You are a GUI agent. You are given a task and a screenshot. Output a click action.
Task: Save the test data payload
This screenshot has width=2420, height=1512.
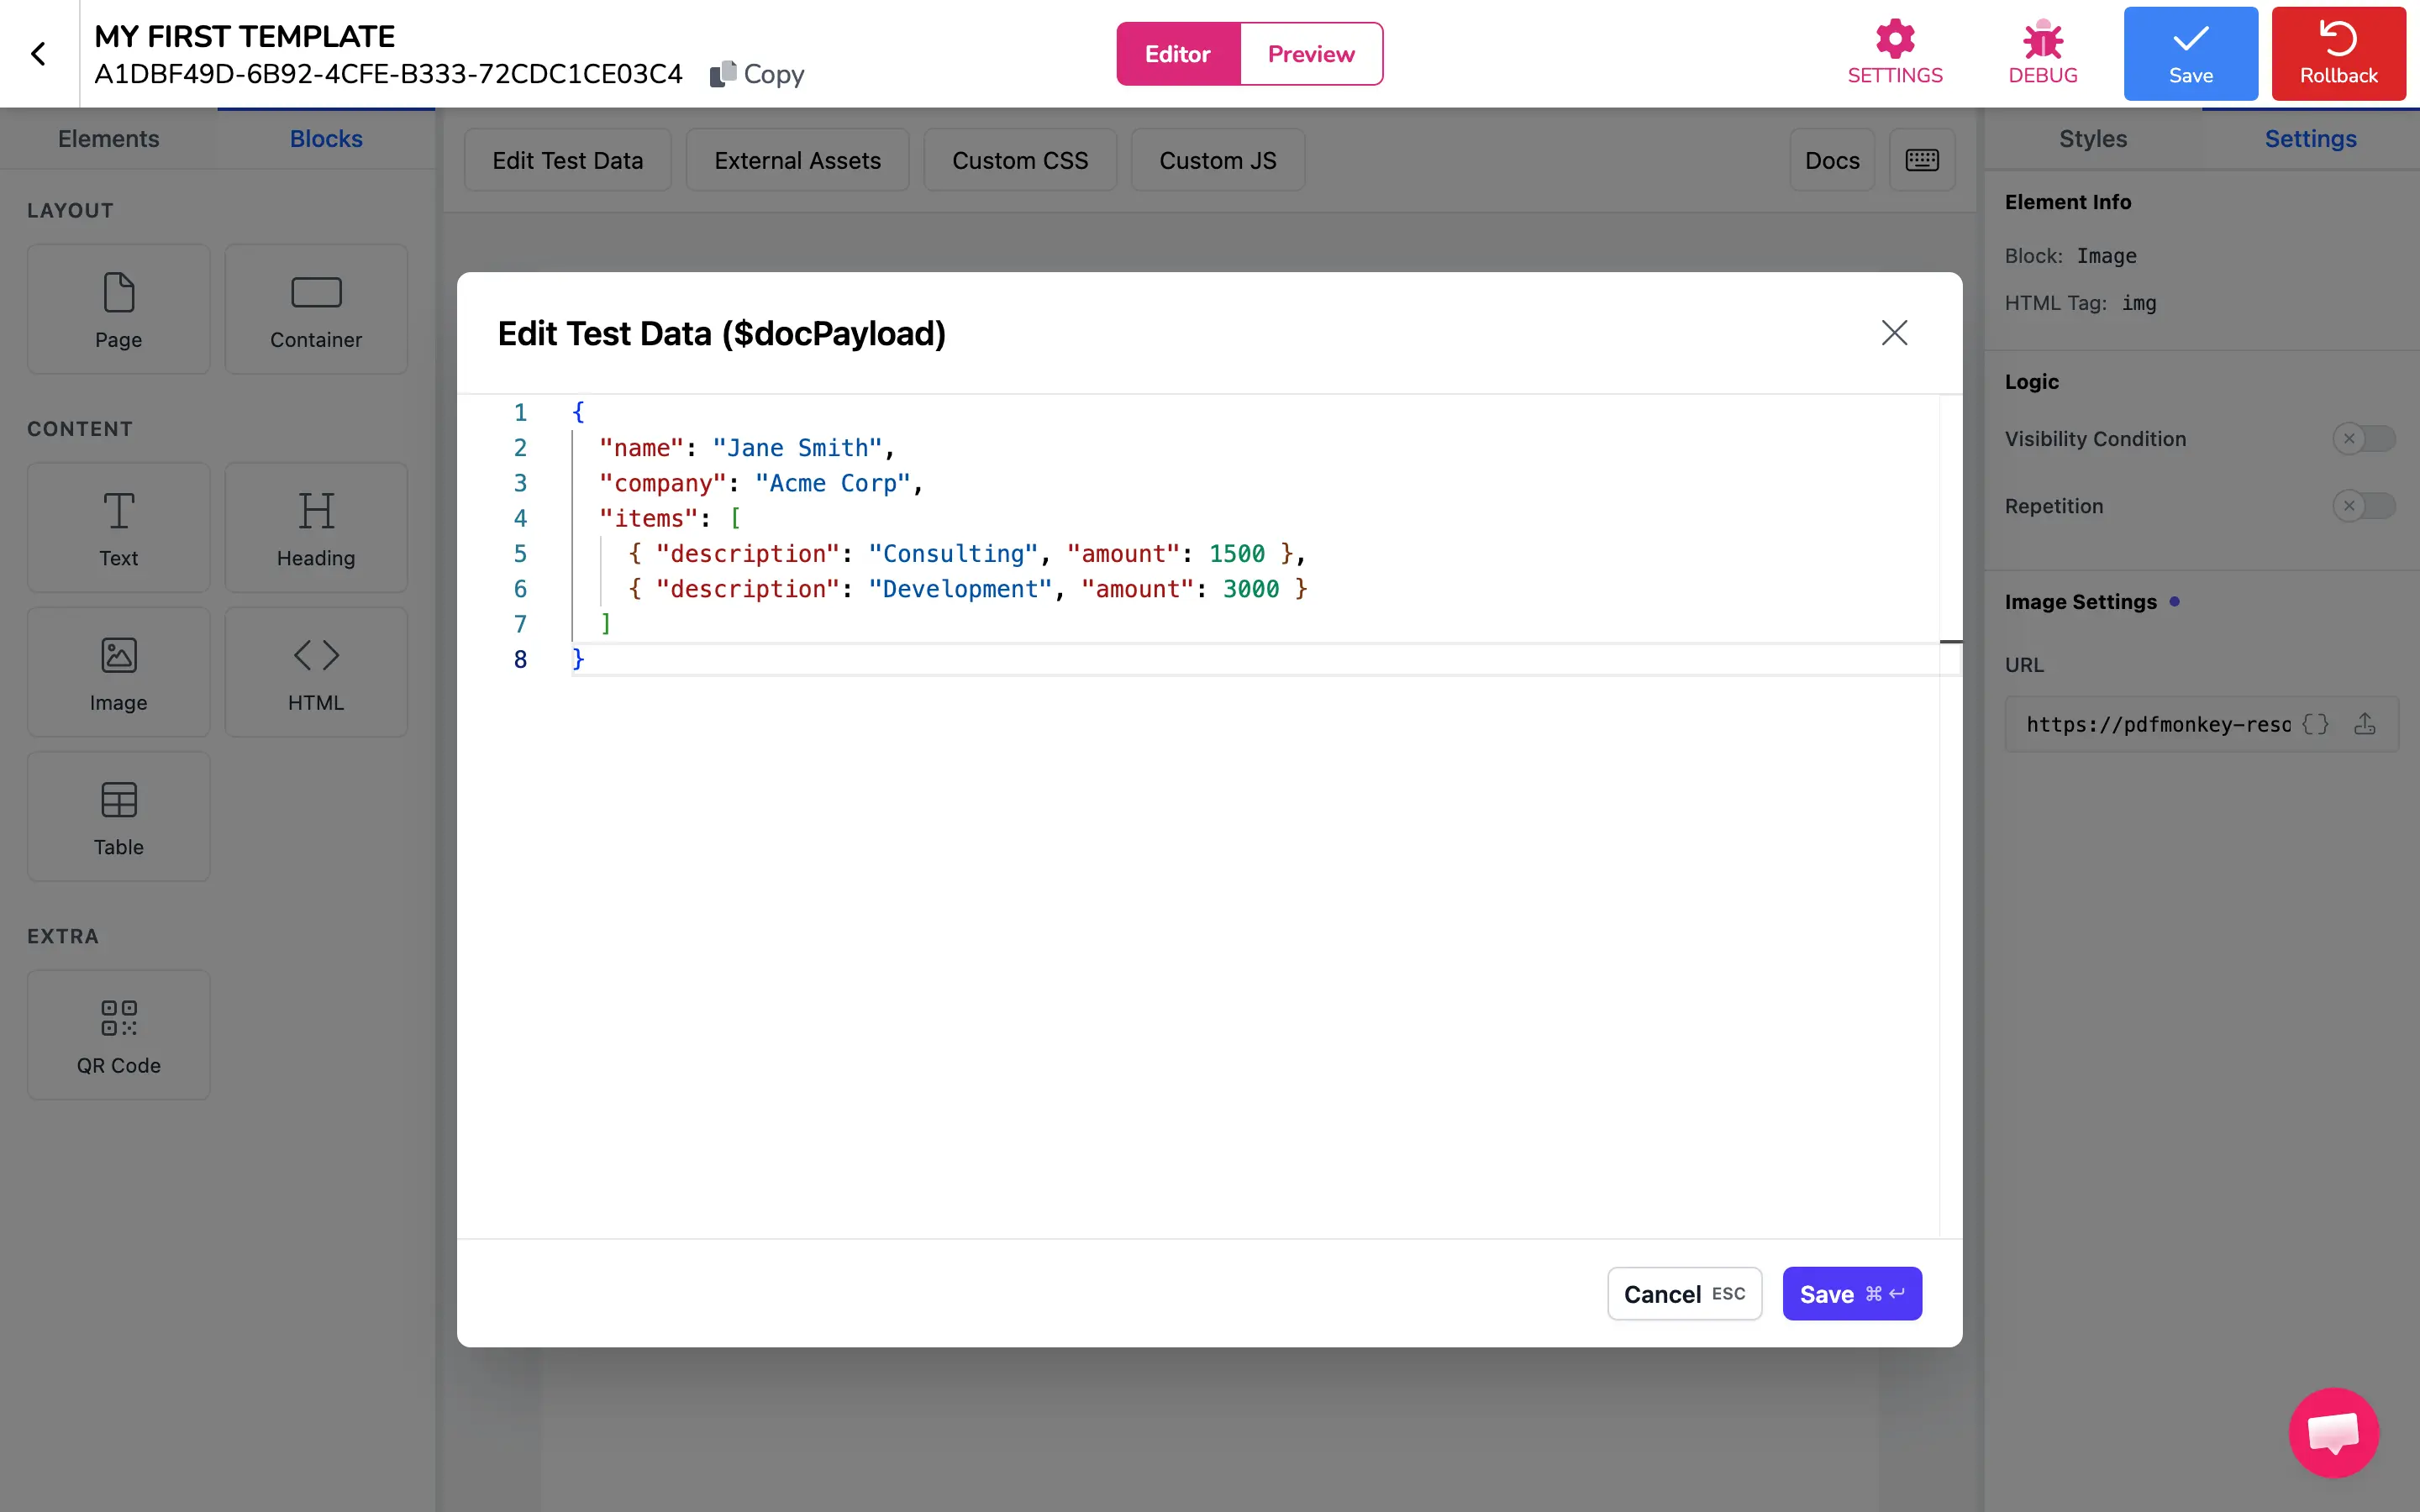click(x=1851, y=1293)
